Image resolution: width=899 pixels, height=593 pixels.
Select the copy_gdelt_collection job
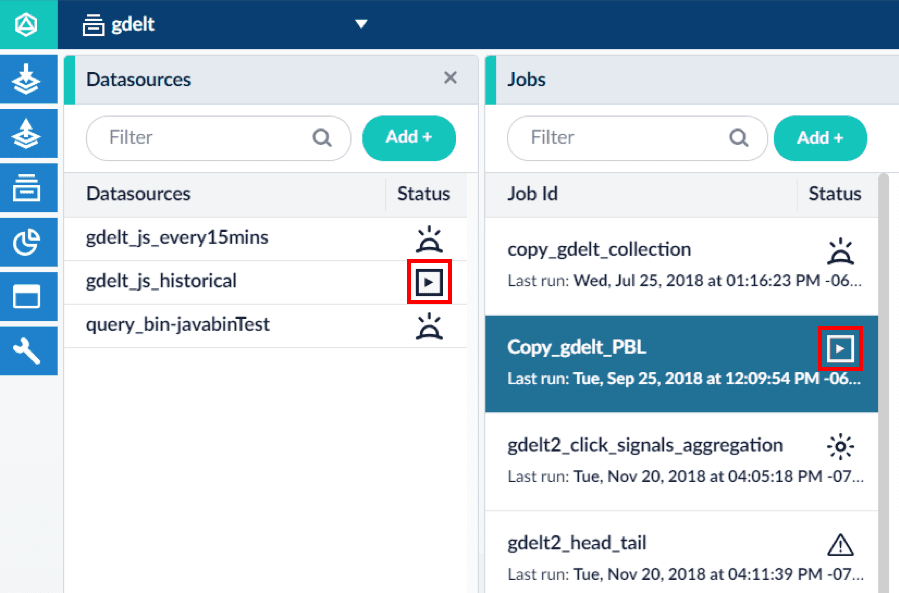point(681,266)
